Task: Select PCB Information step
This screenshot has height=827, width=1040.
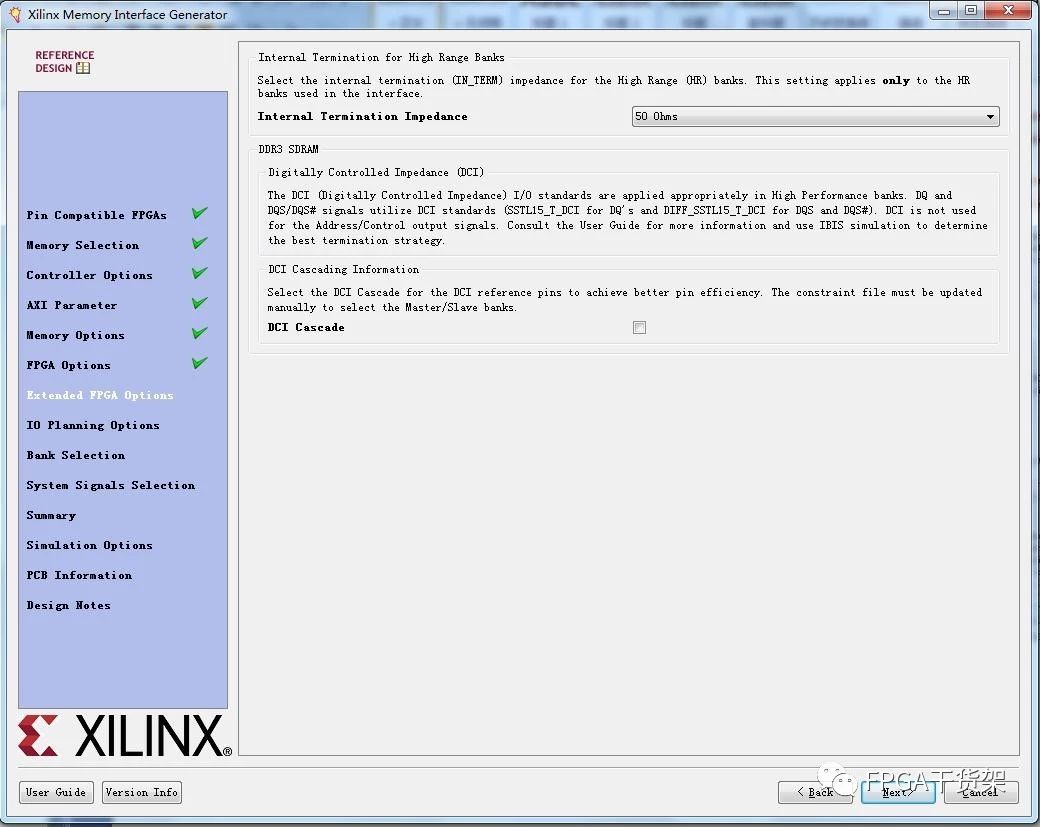Action: click(79, 575)
